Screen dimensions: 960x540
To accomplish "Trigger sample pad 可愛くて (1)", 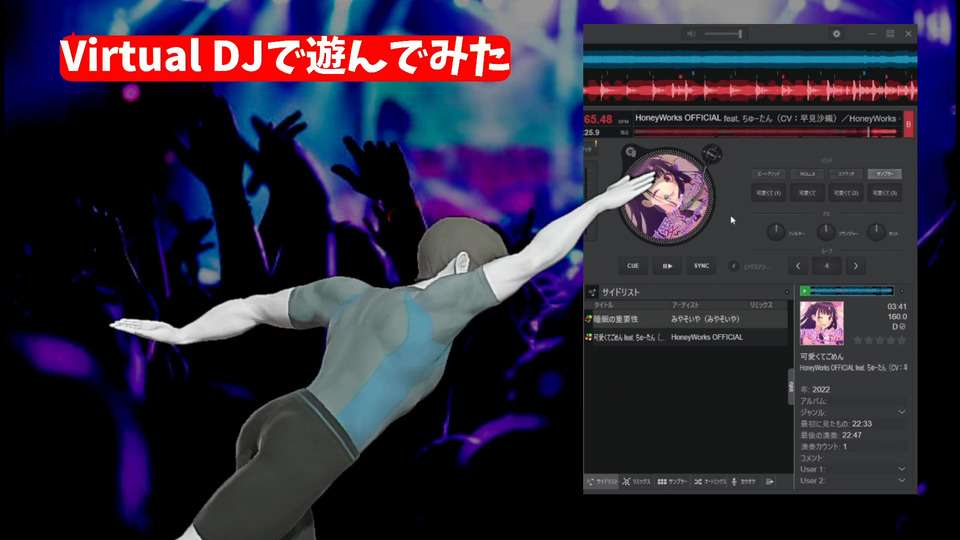I will click(x=768, y=193).
